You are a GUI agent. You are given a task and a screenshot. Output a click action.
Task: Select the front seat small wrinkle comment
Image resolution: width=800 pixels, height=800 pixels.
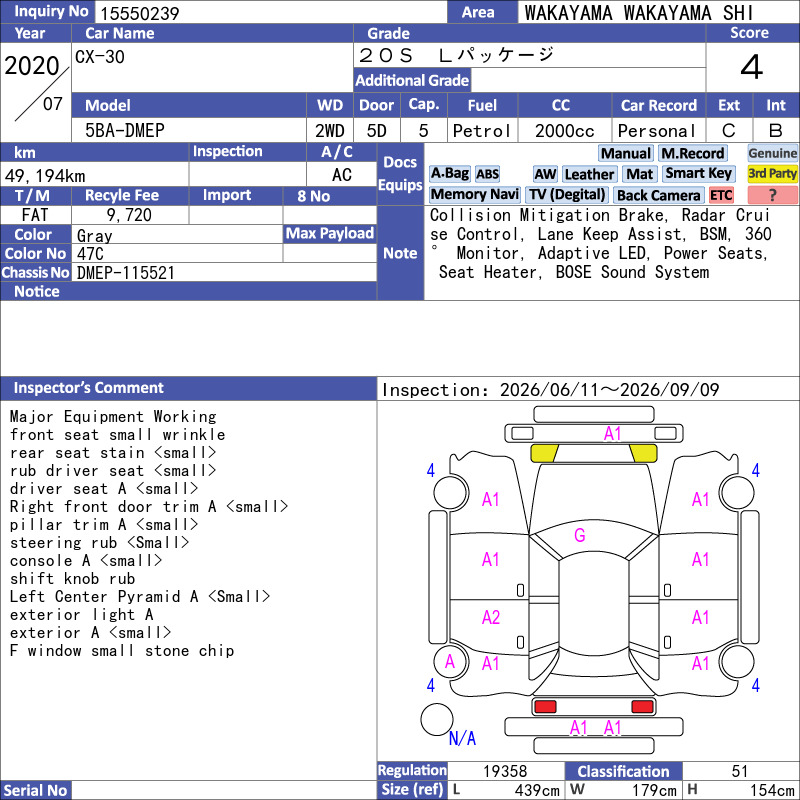[x=117, y=435]
